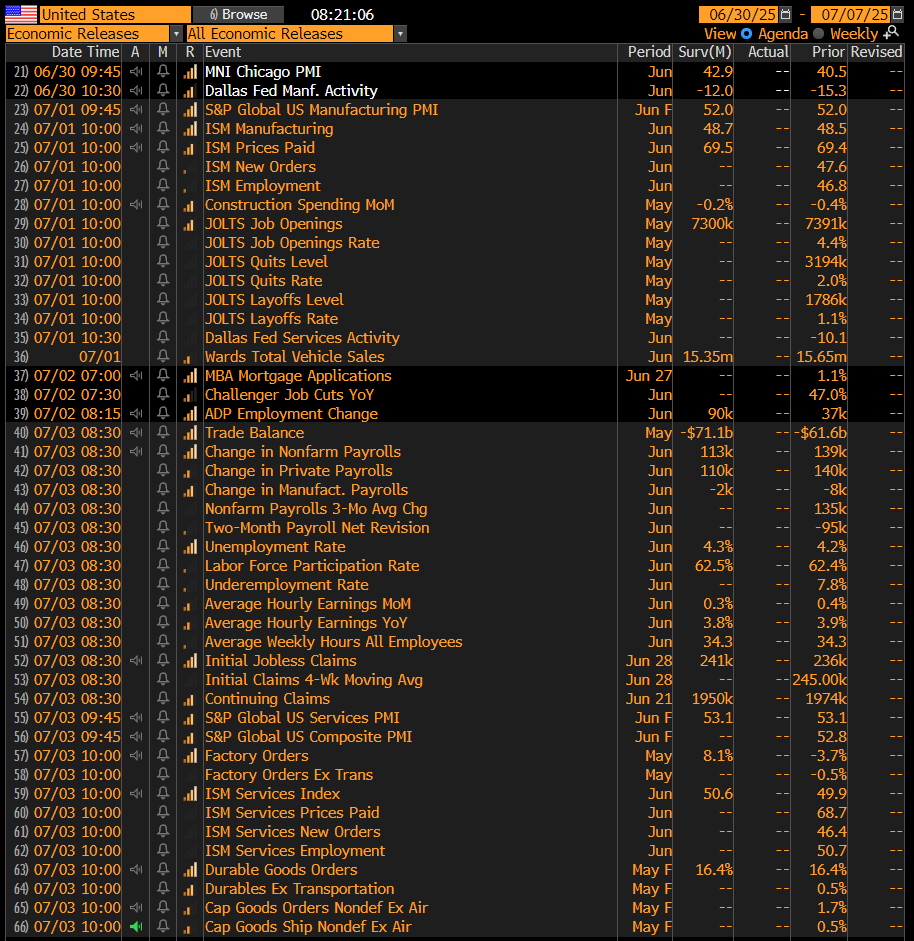Click the bell icon for Wards Total Vehicle Sales

point(163,356)
